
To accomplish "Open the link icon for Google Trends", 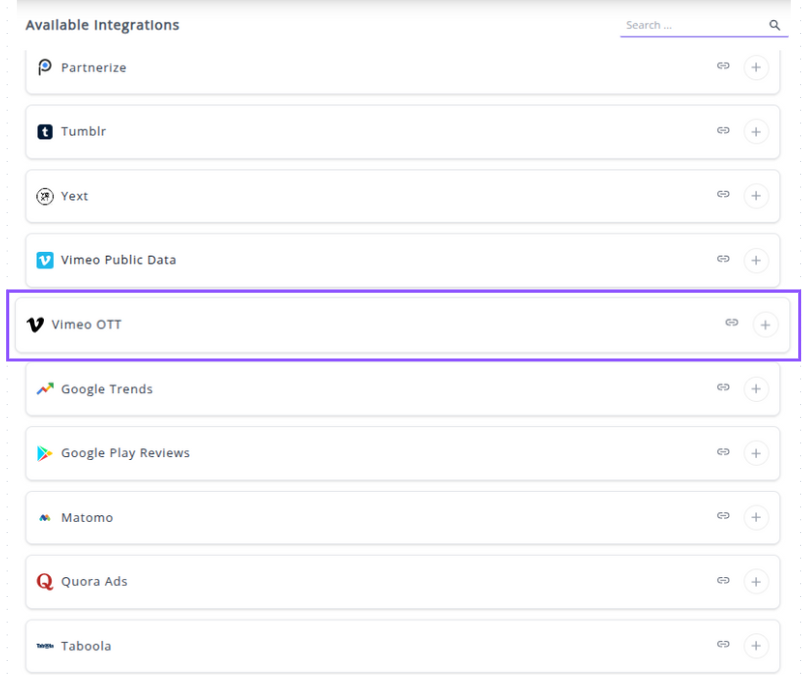I will click(x=723, y=388).
